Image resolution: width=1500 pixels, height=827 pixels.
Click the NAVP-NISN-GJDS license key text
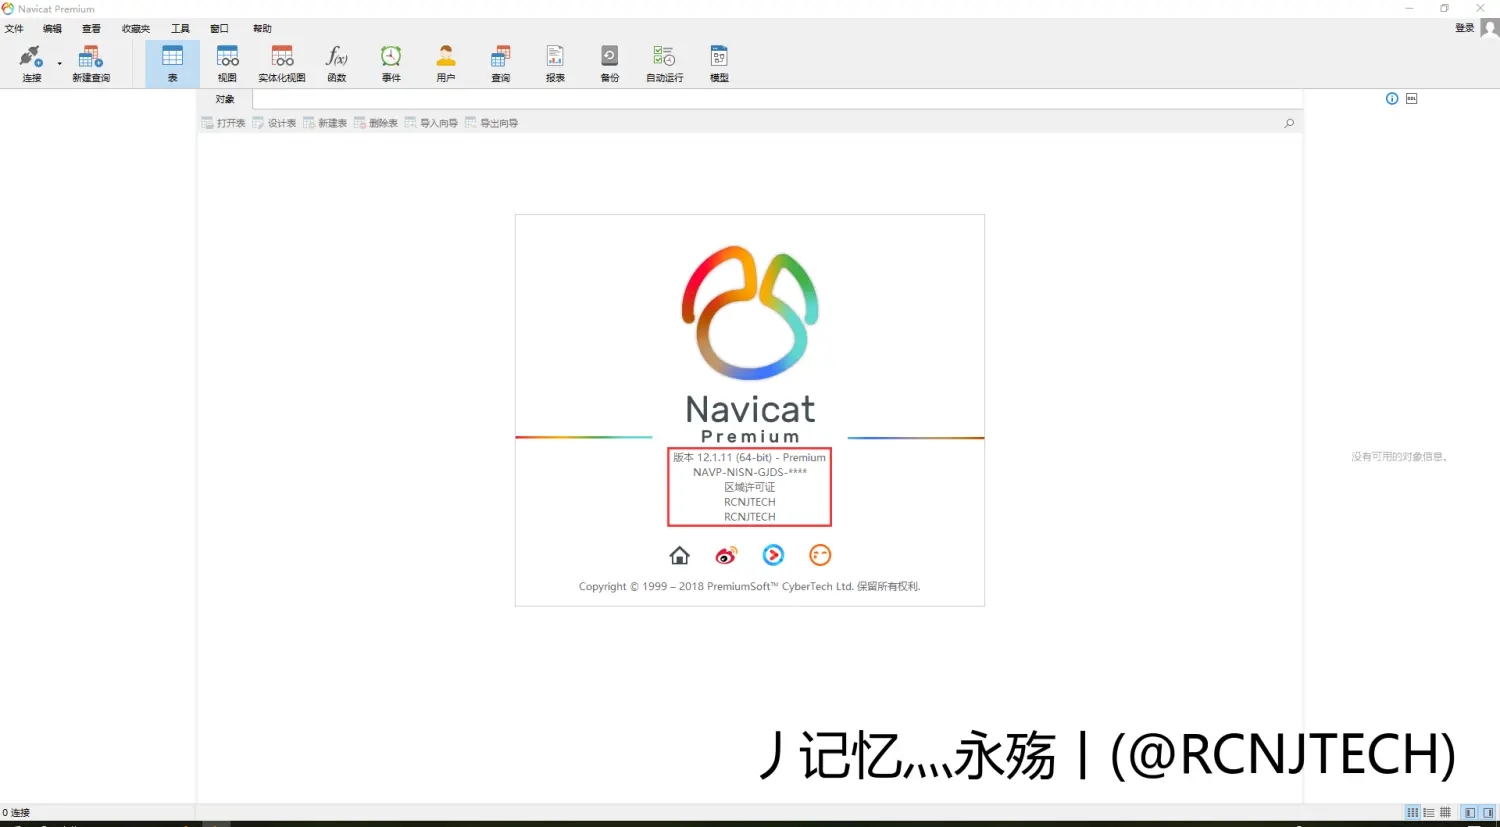coord(750,472)
